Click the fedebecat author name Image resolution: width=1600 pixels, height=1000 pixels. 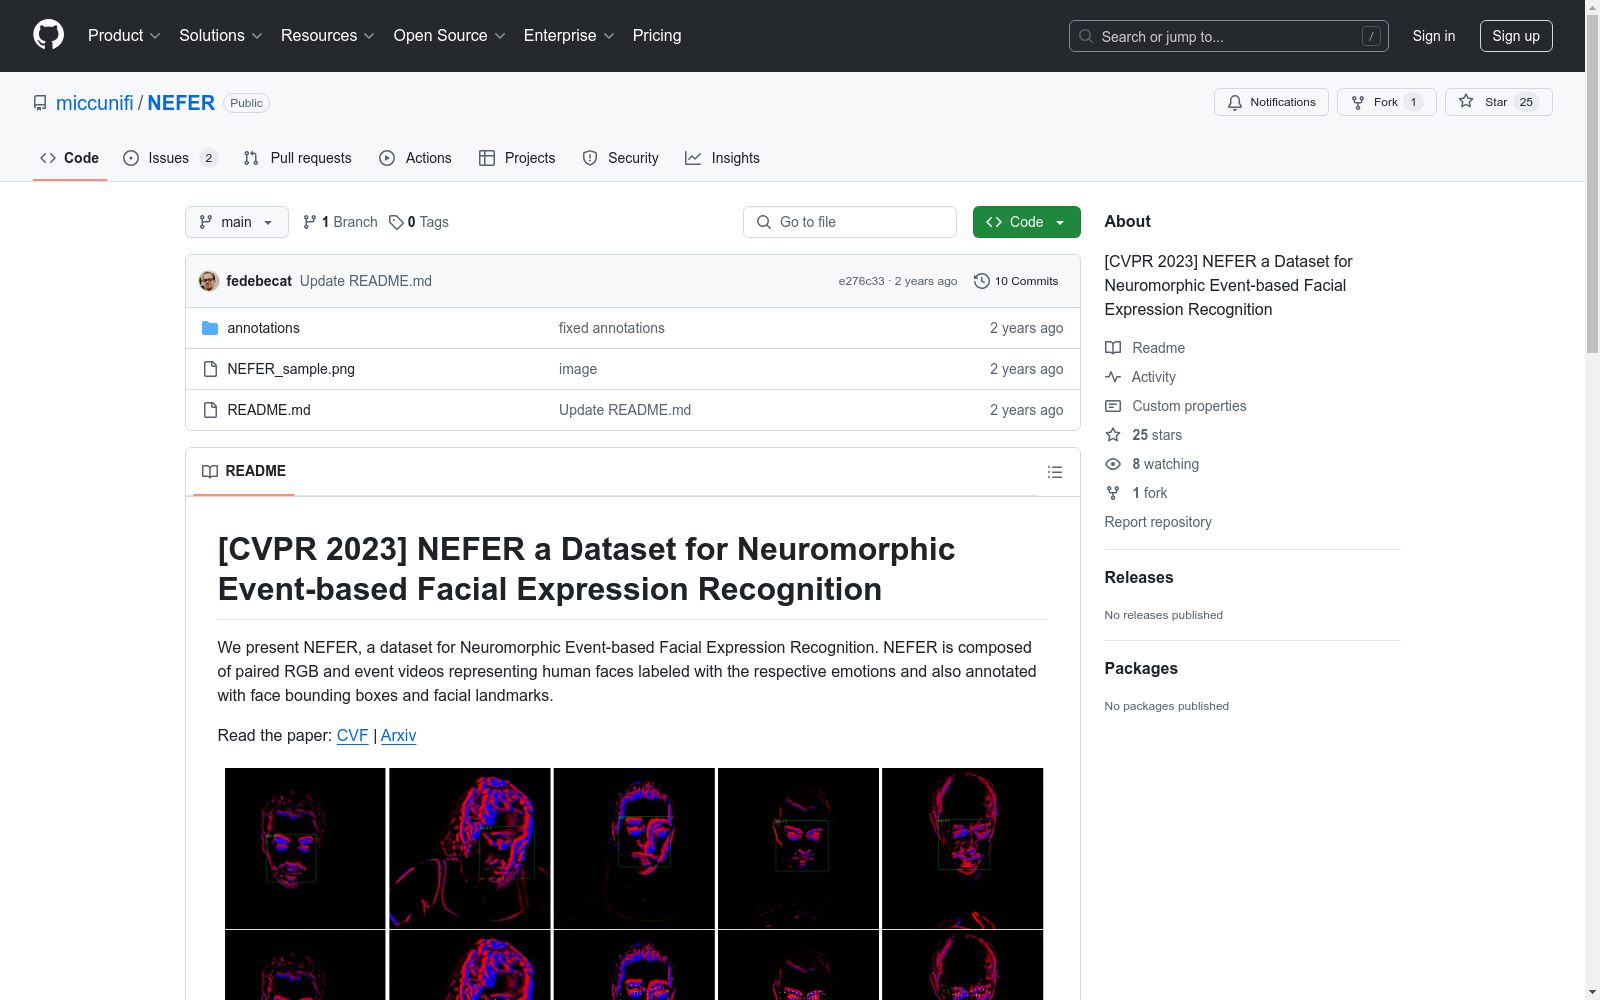259,281
